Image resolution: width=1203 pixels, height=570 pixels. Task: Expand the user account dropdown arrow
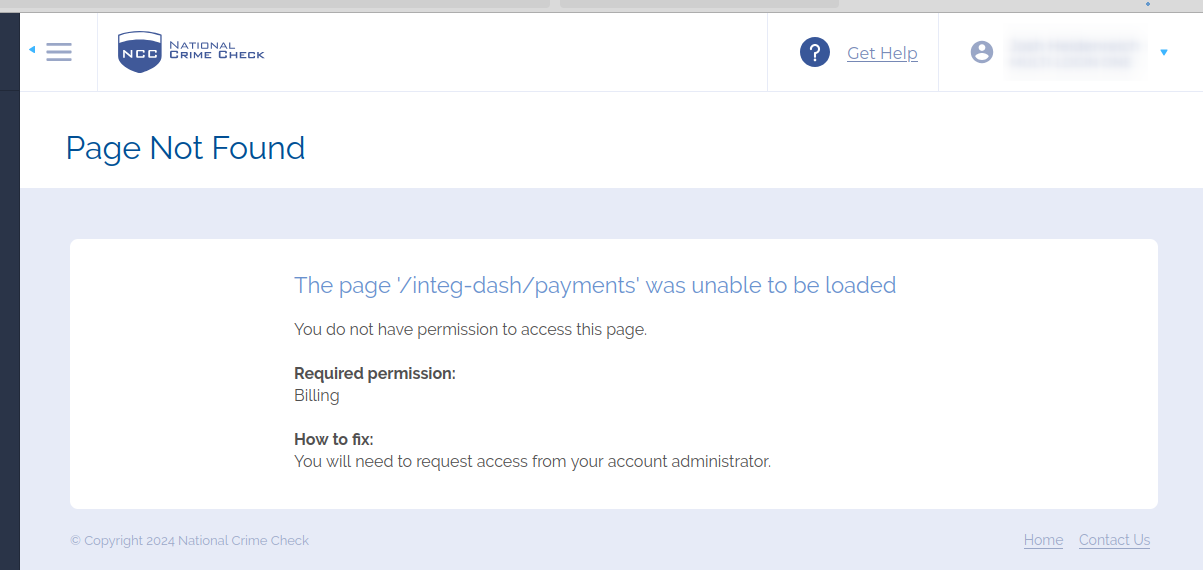1164,52
